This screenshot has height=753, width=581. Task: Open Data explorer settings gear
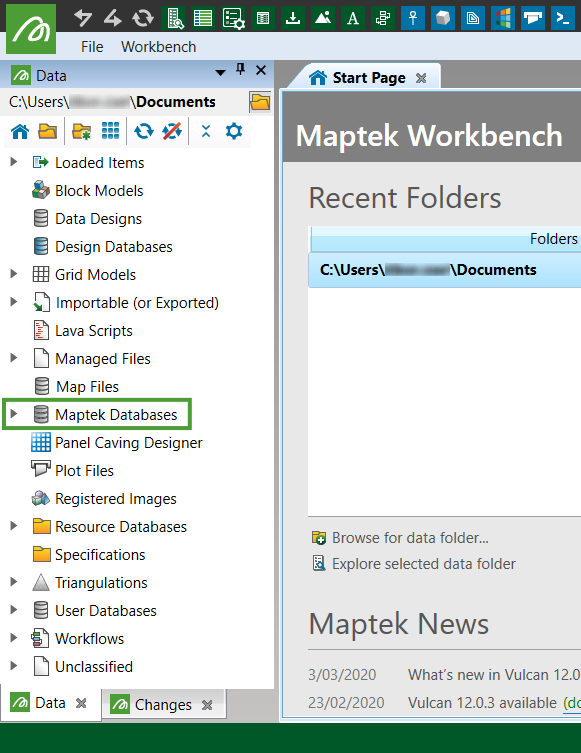[234, 131]
